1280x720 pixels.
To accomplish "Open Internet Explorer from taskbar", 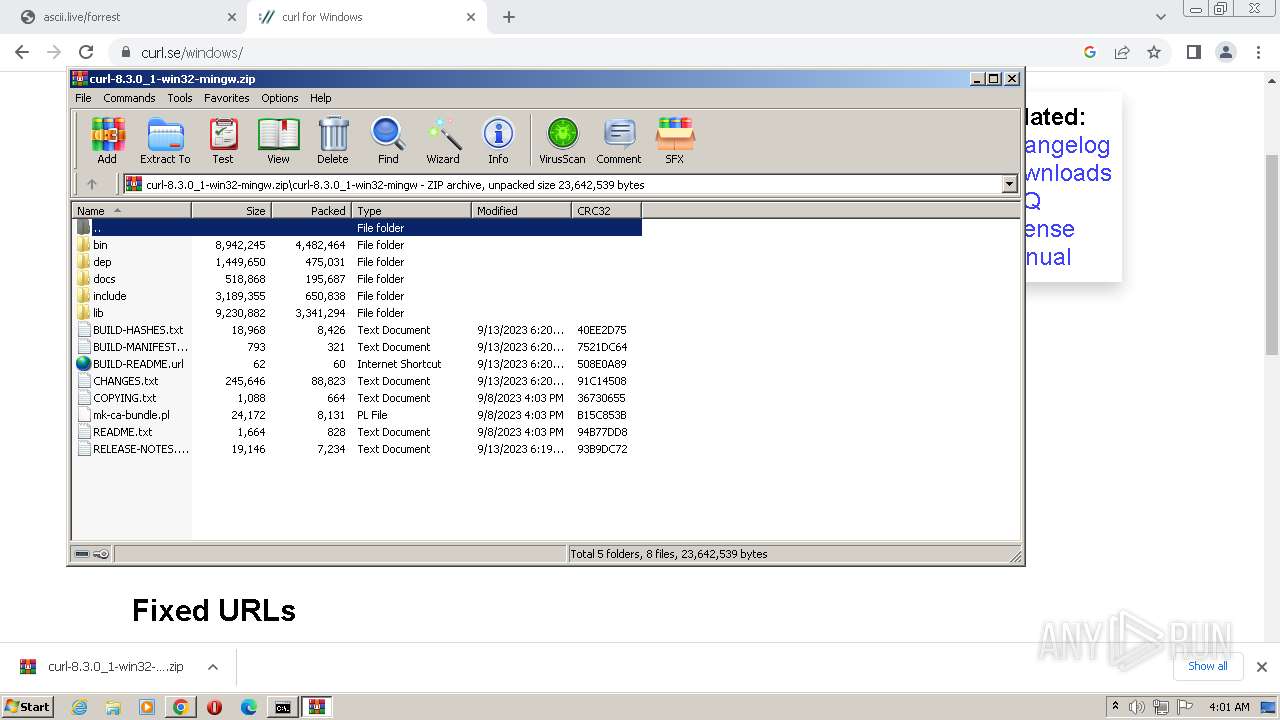I will (79, 707).
